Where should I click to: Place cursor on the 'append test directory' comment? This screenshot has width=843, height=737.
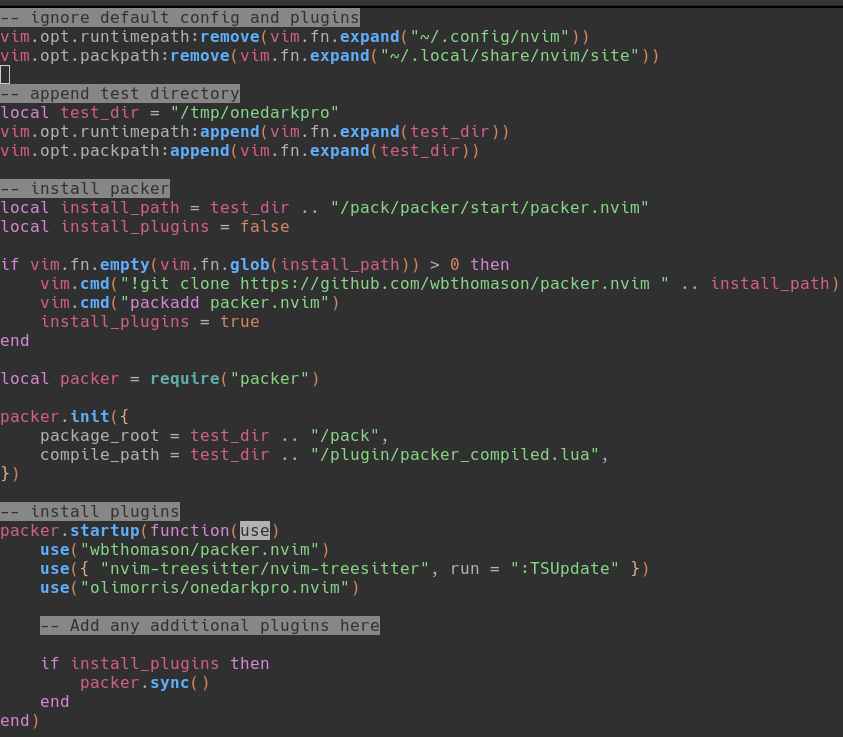[120, 94]
